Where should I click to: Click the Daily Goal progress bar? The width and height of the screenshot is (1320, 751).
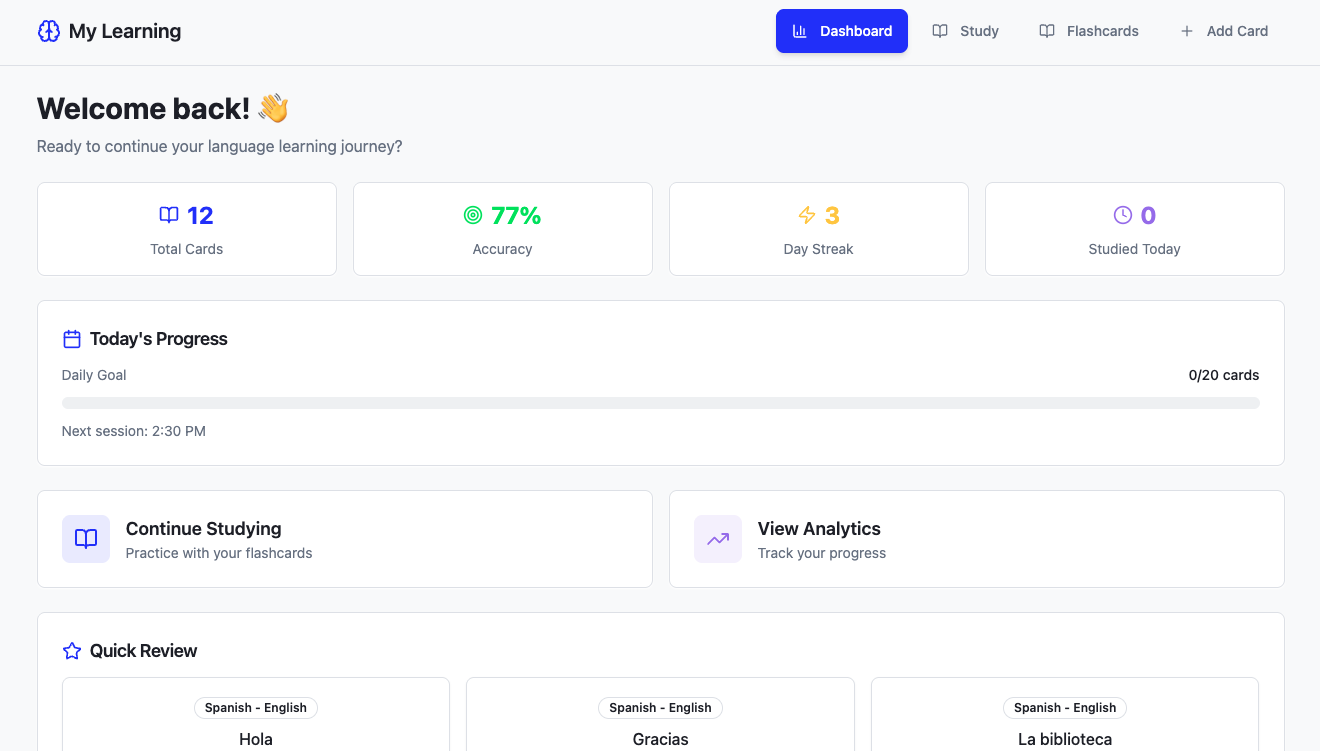pos(660,403)
